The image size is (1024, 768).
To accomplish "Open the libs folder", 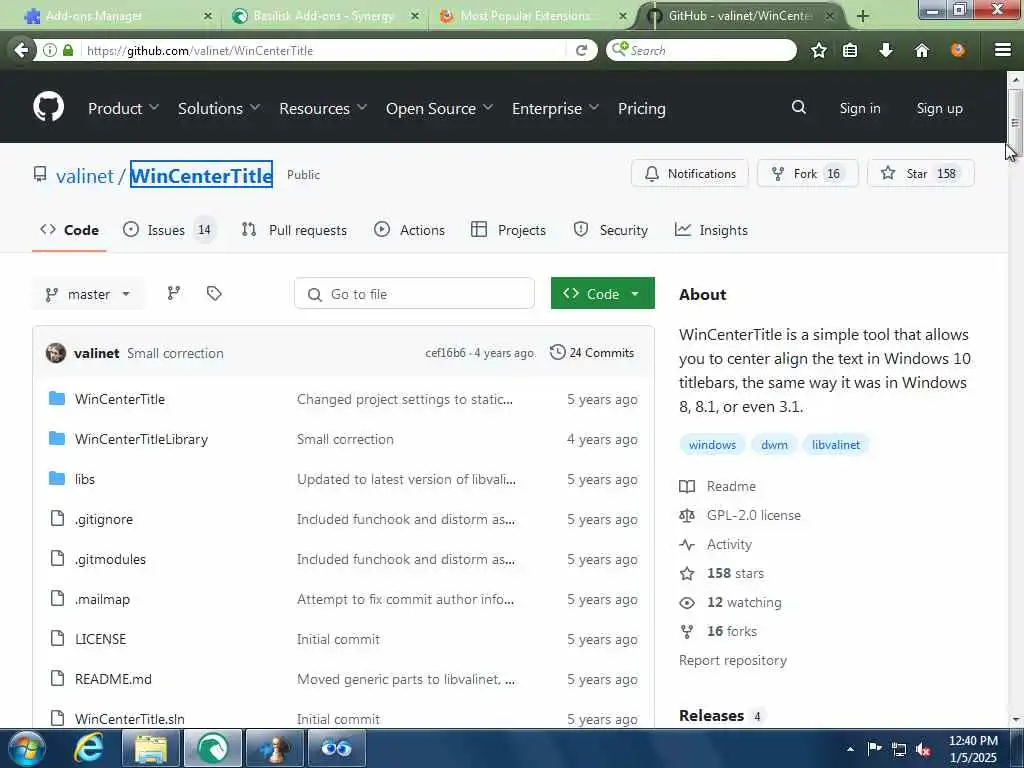I will tap(84, 479).
